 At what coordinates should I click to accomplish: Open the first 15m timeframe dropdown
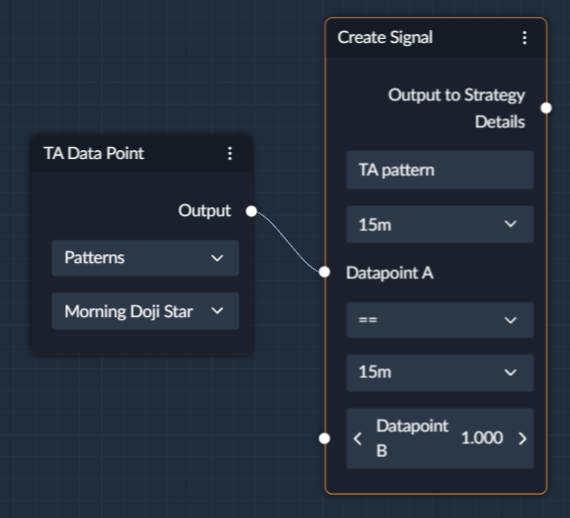coord(440,224)
